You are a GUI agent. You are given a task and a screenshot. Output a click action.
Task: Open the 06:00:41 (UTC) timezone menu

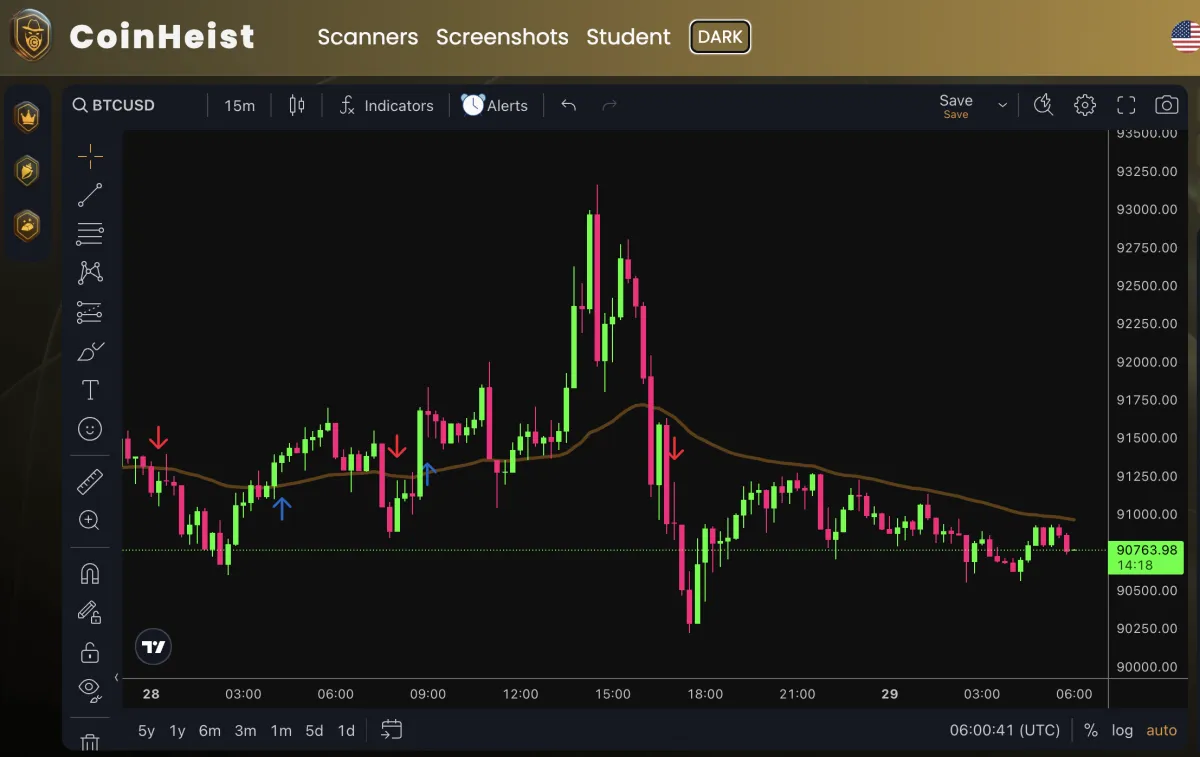pyautogui.click(x=1004, y=730)
